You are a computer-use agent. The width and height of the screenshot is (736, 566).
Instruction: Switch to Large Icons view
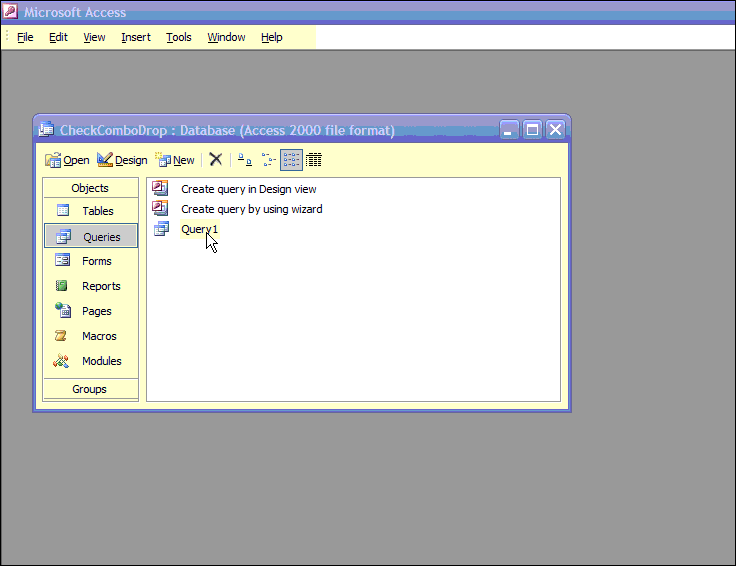[x=245, y=160]
